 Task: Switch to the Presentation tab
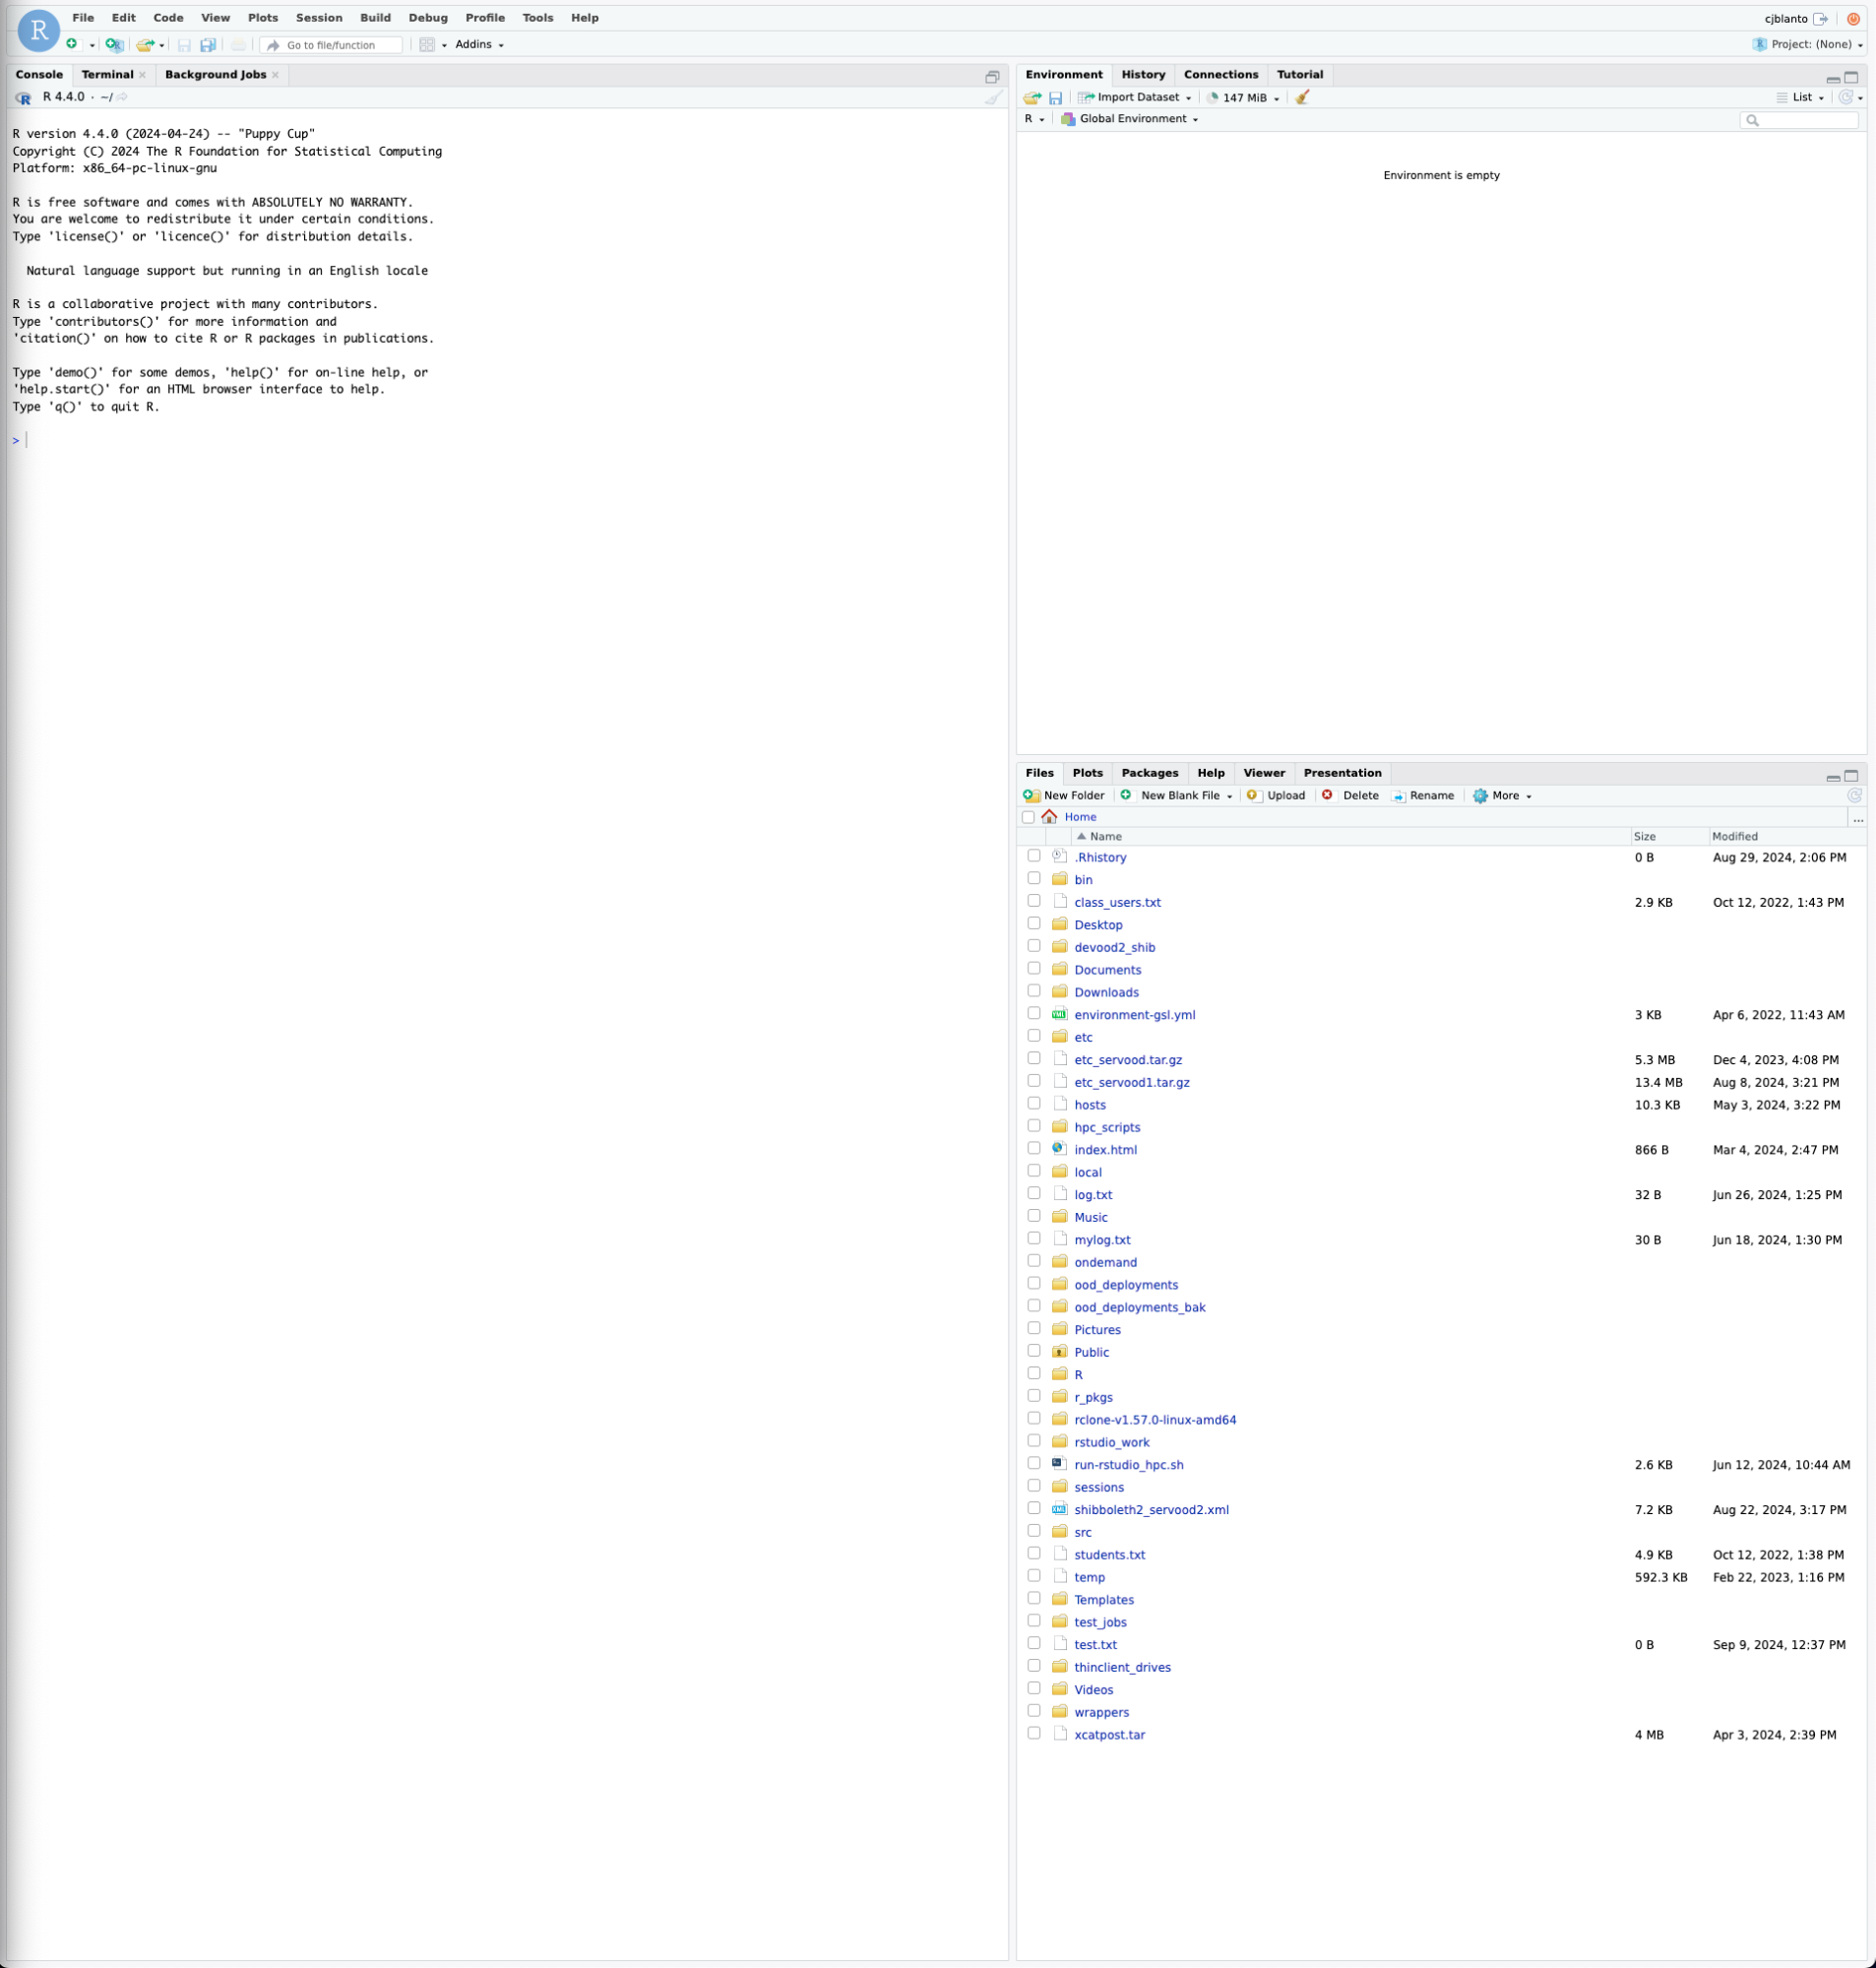(x=1342, y=773)
